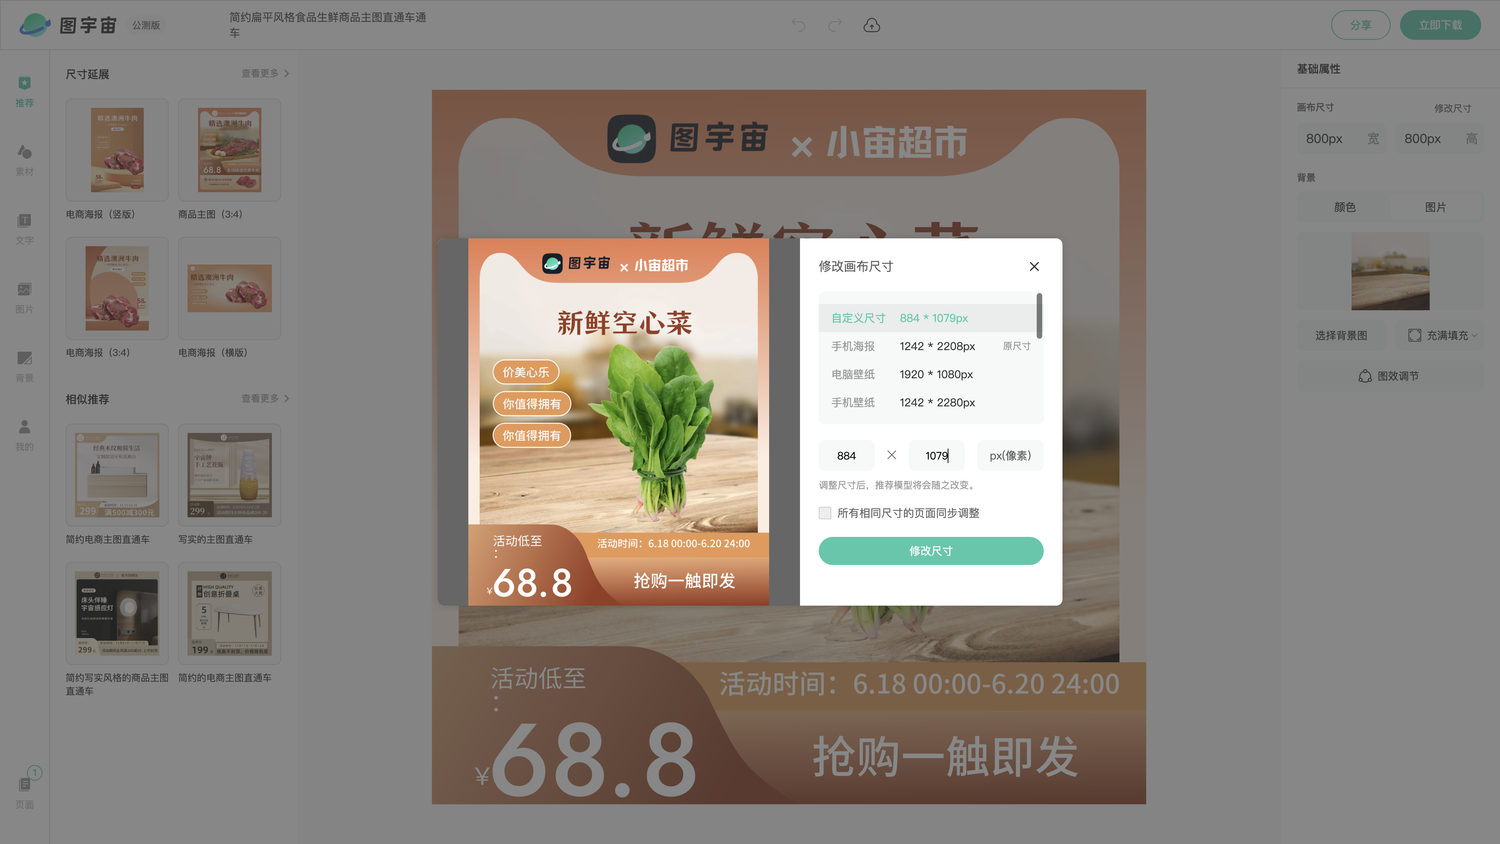Screen dimensions: 1500x844
Task: Click the × between width and height
Action: coord(891,455)
